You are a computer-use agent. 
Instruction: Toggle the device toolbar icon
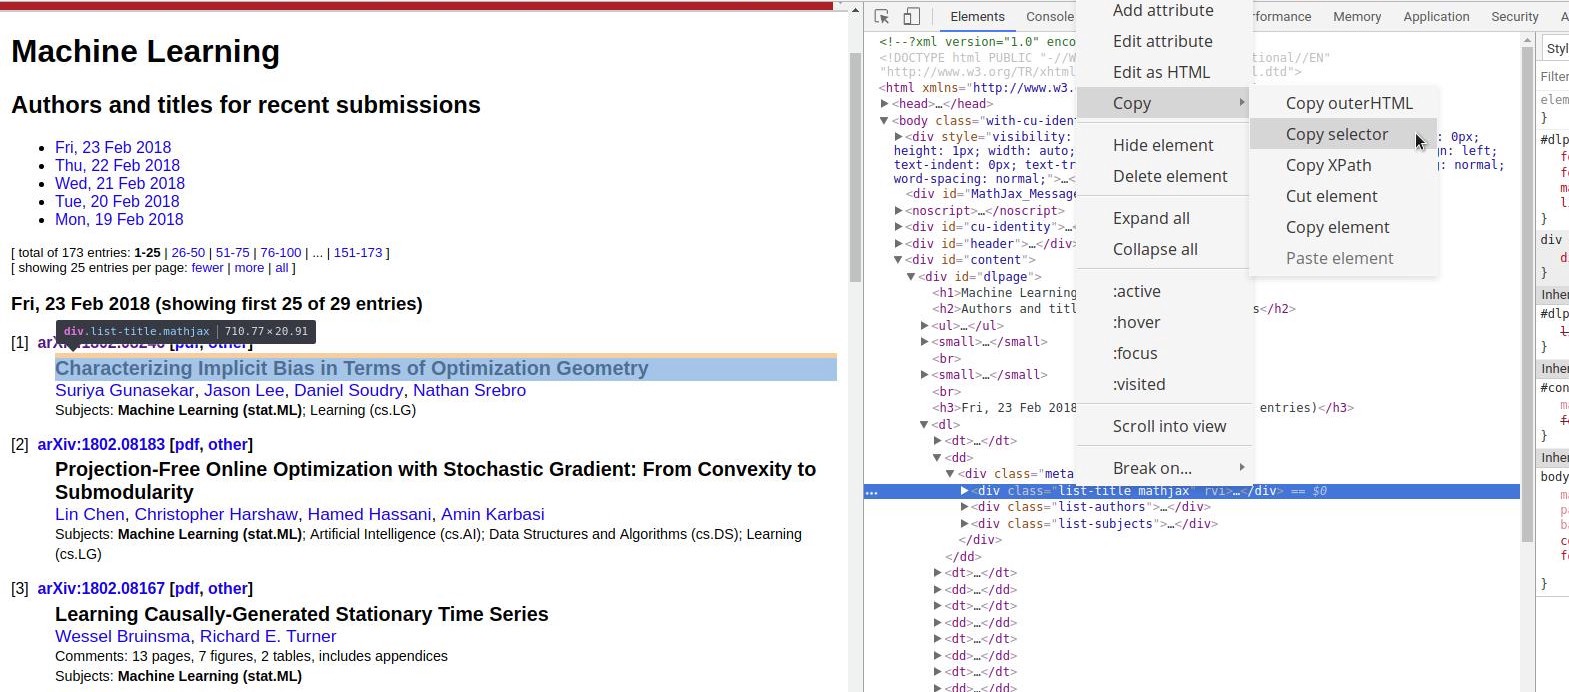(911, 16)
